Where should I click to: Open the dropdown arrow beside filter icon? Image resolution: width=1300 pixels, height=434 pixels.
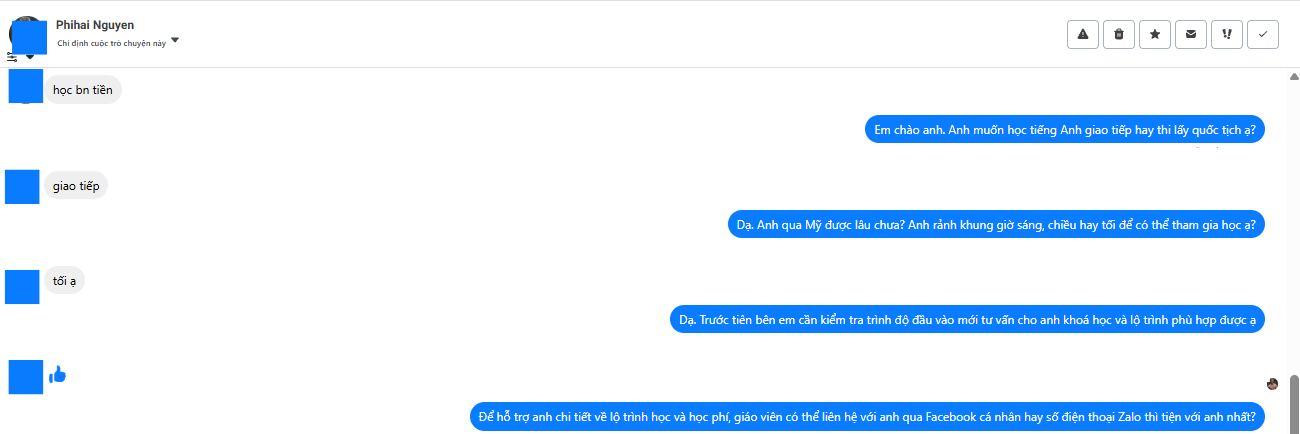click(30, 58)
